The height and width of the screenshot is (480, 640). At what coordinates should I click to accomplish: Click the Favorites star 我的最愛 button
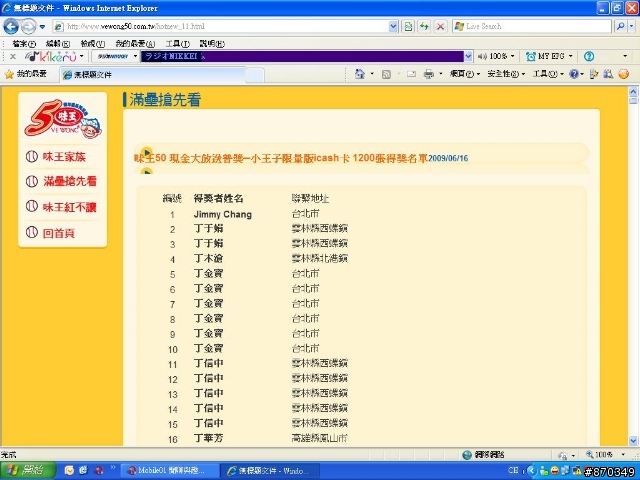click(26, 74)
